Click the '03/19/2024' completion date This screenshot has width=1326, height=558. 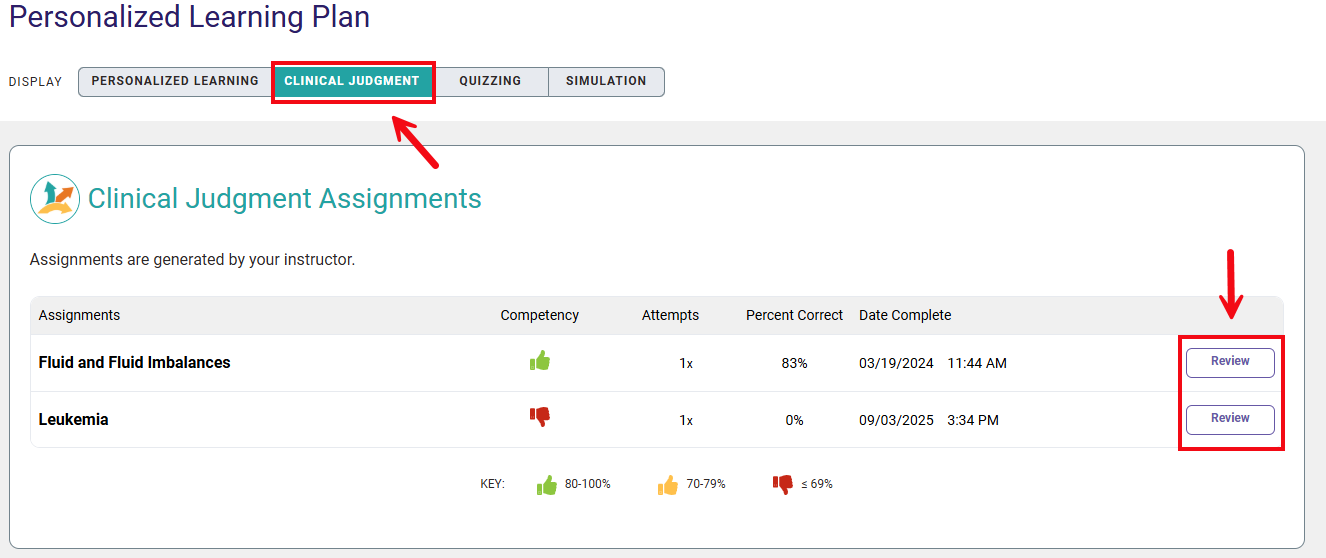click(896, 364)
